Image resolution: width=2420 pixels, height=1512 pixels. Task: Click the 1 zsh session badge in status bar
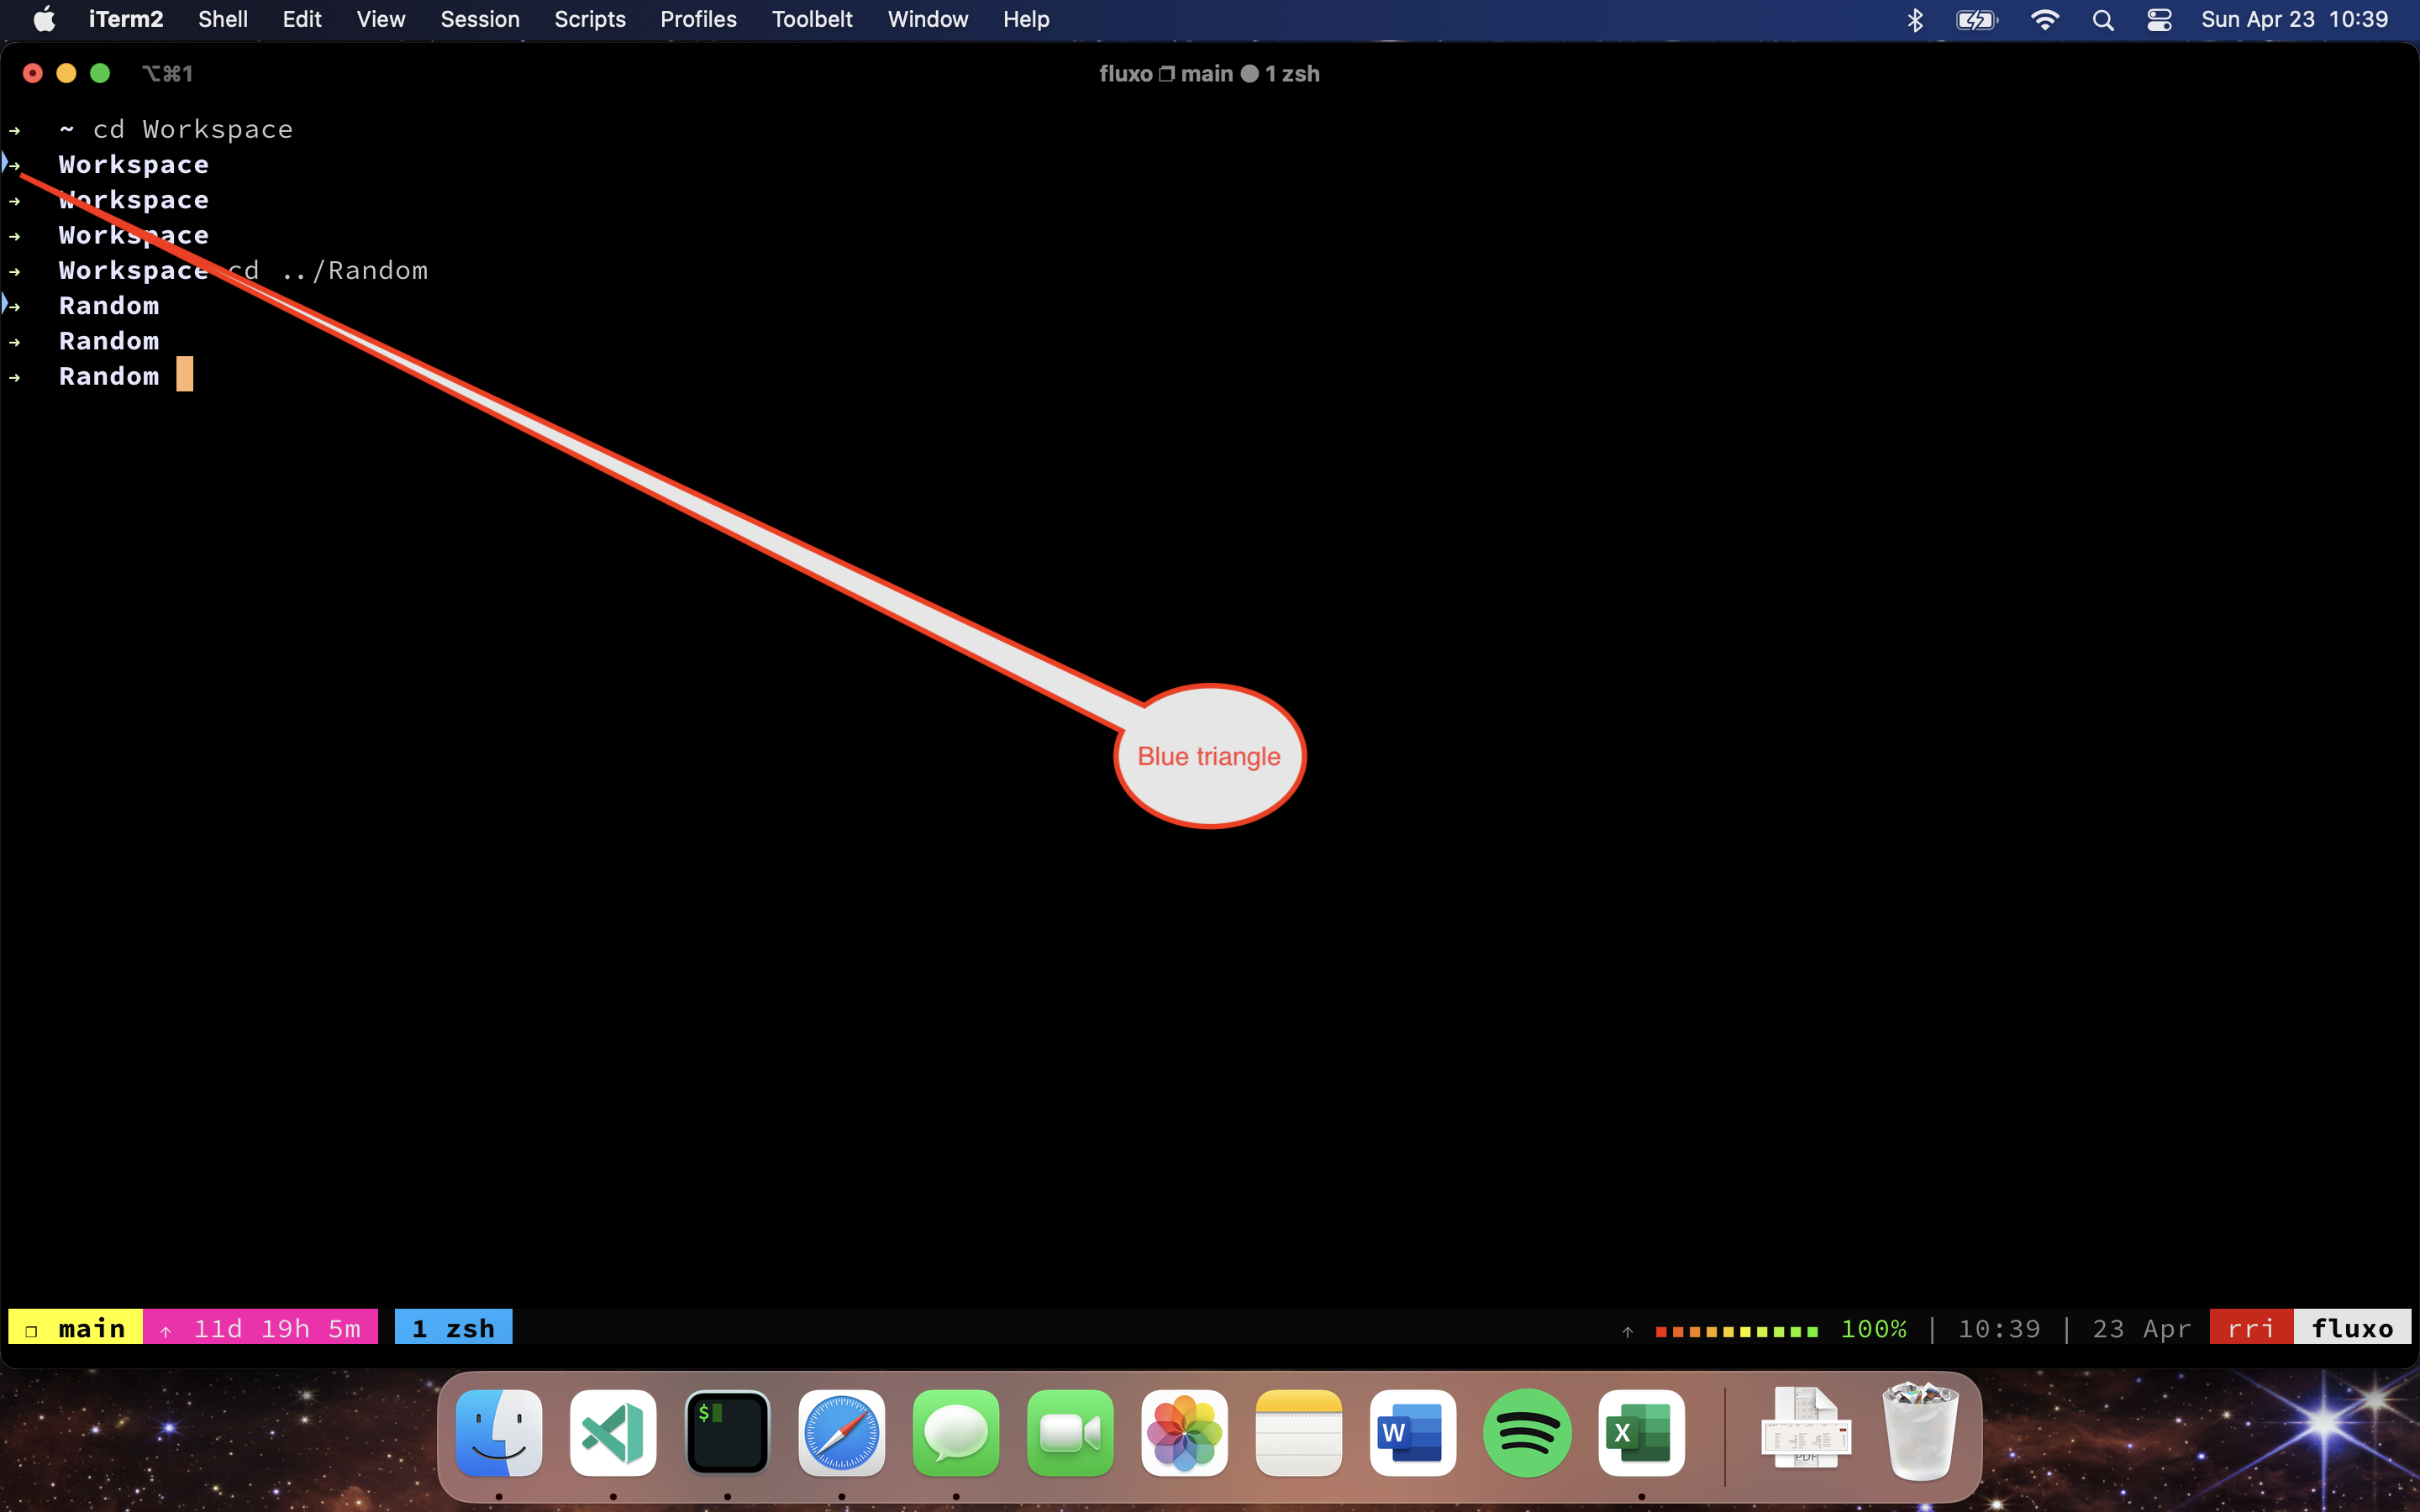452,1327
